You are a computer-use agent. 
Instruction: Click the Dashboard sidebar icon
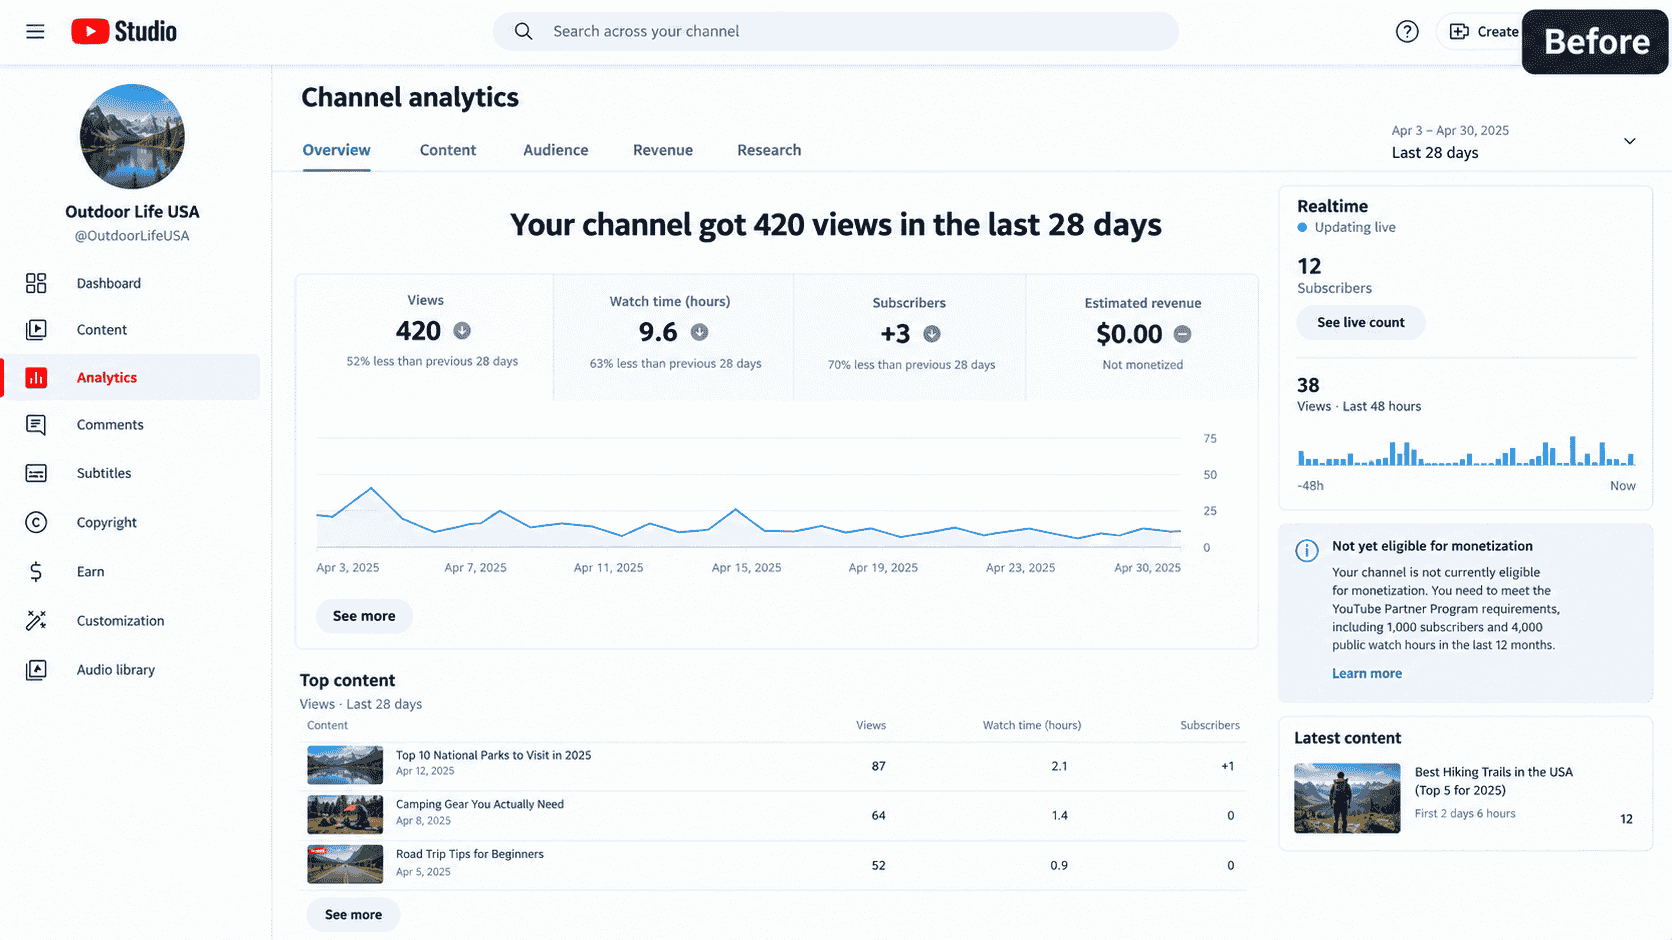click(36, 283)
